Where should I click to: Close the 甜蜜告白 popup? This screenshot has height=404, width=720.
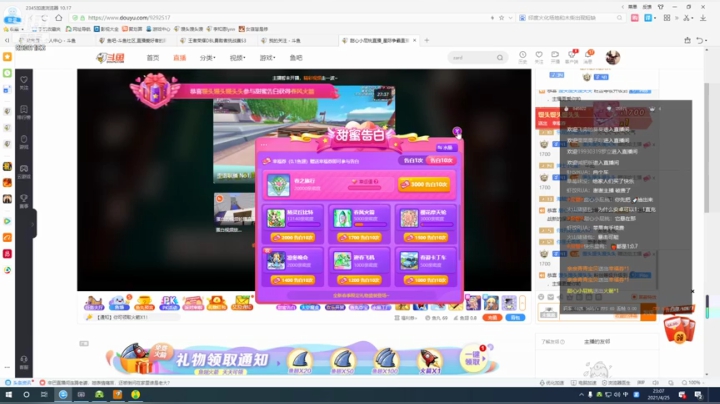click(457, 132)
